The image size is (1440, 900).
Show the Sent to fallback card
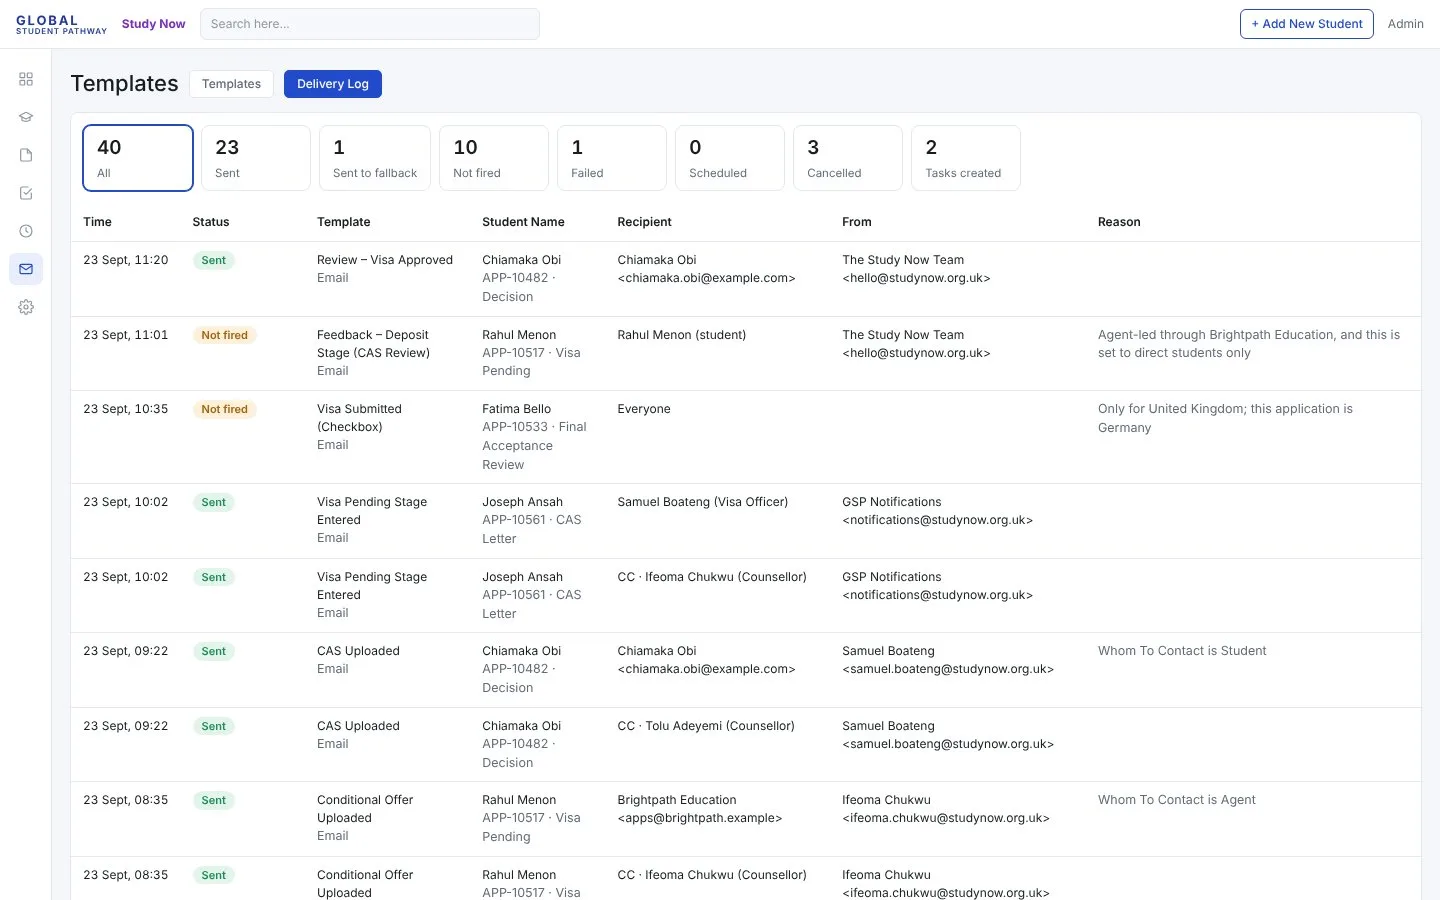pos(374,158)
